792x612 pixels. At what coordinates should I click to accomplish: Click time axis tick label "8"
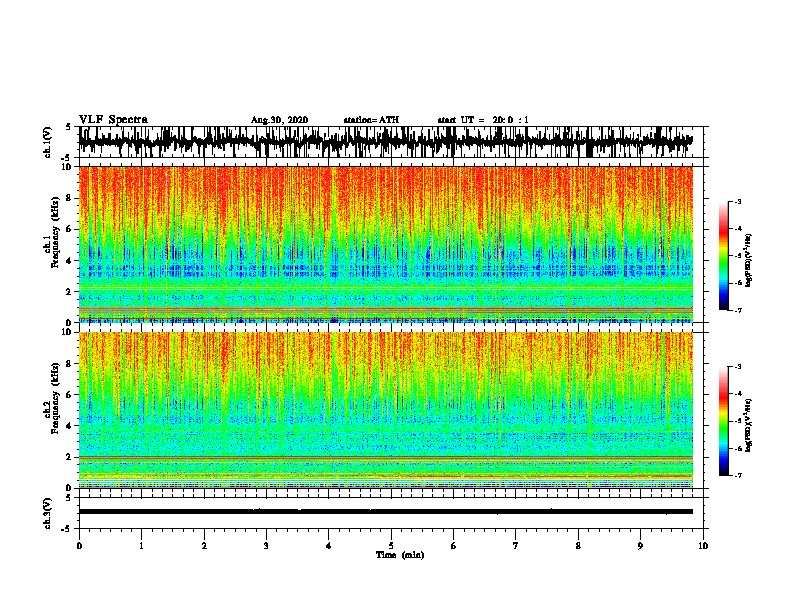pyautogui.click(x=578, y=546)
